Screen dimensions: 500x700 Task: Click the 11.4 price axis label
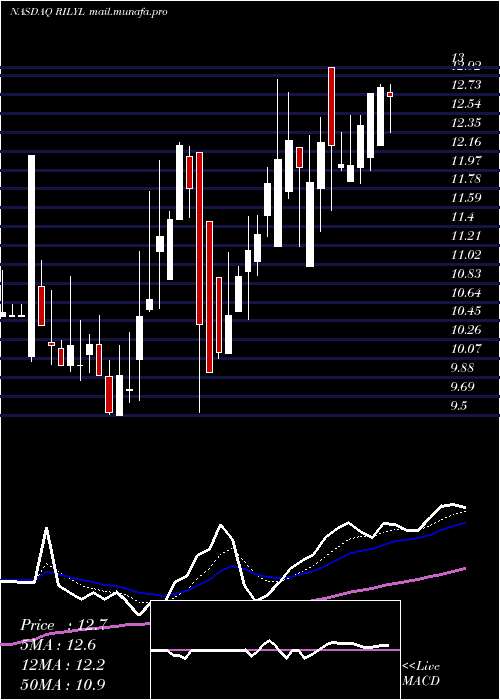tap(463, 217)
